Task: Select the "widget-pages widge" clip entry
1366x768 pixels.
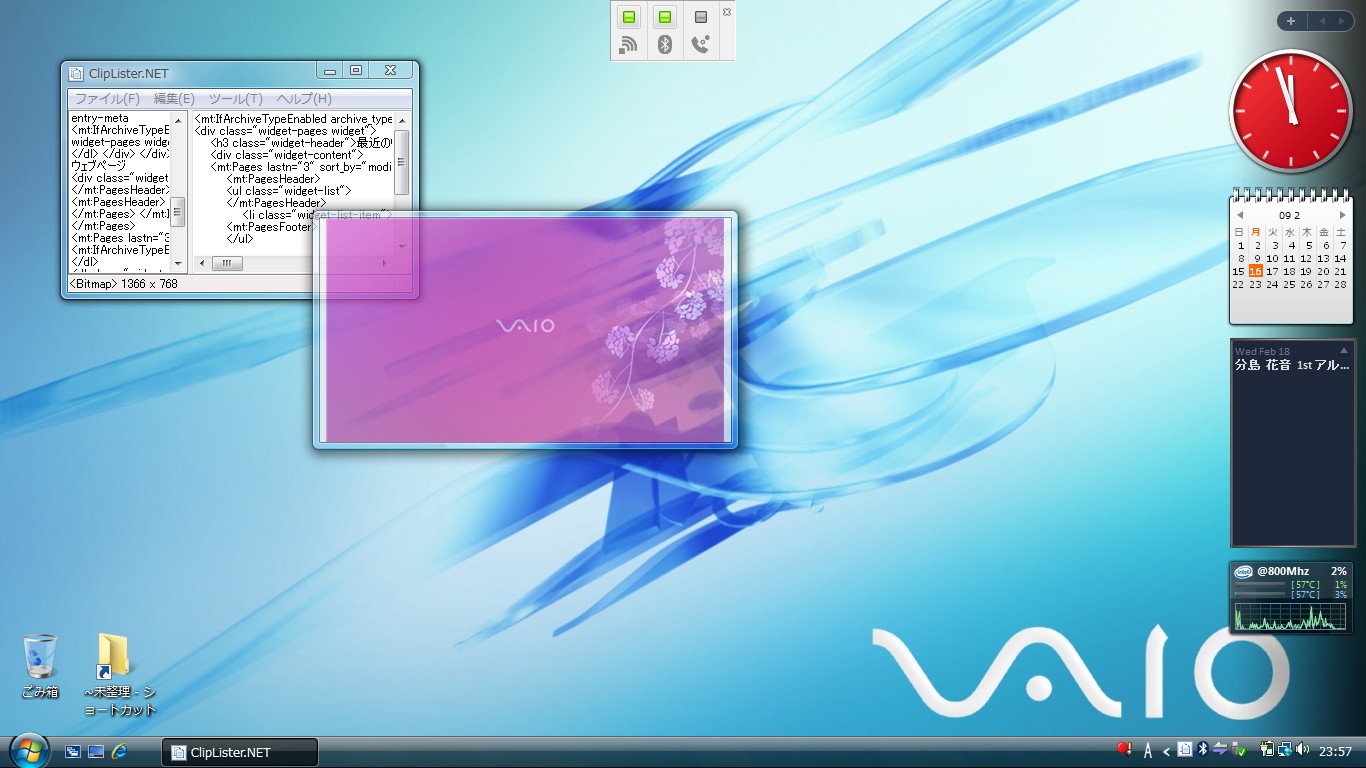Action: point(120,142)
